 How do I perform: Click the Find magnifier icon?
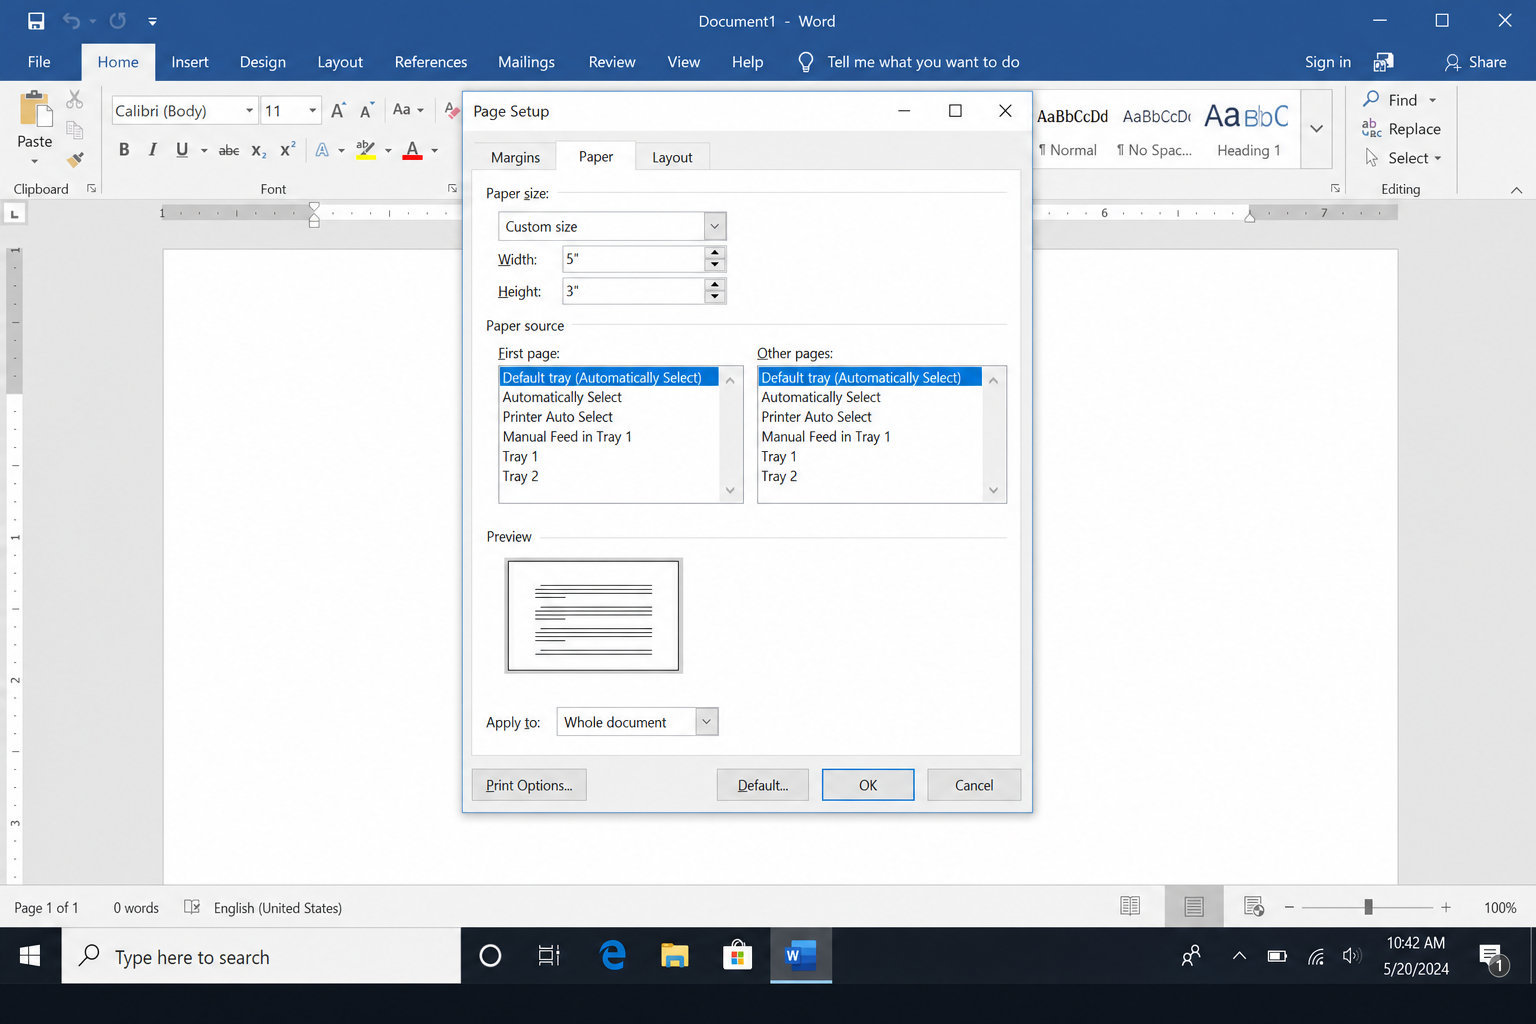1371,99
